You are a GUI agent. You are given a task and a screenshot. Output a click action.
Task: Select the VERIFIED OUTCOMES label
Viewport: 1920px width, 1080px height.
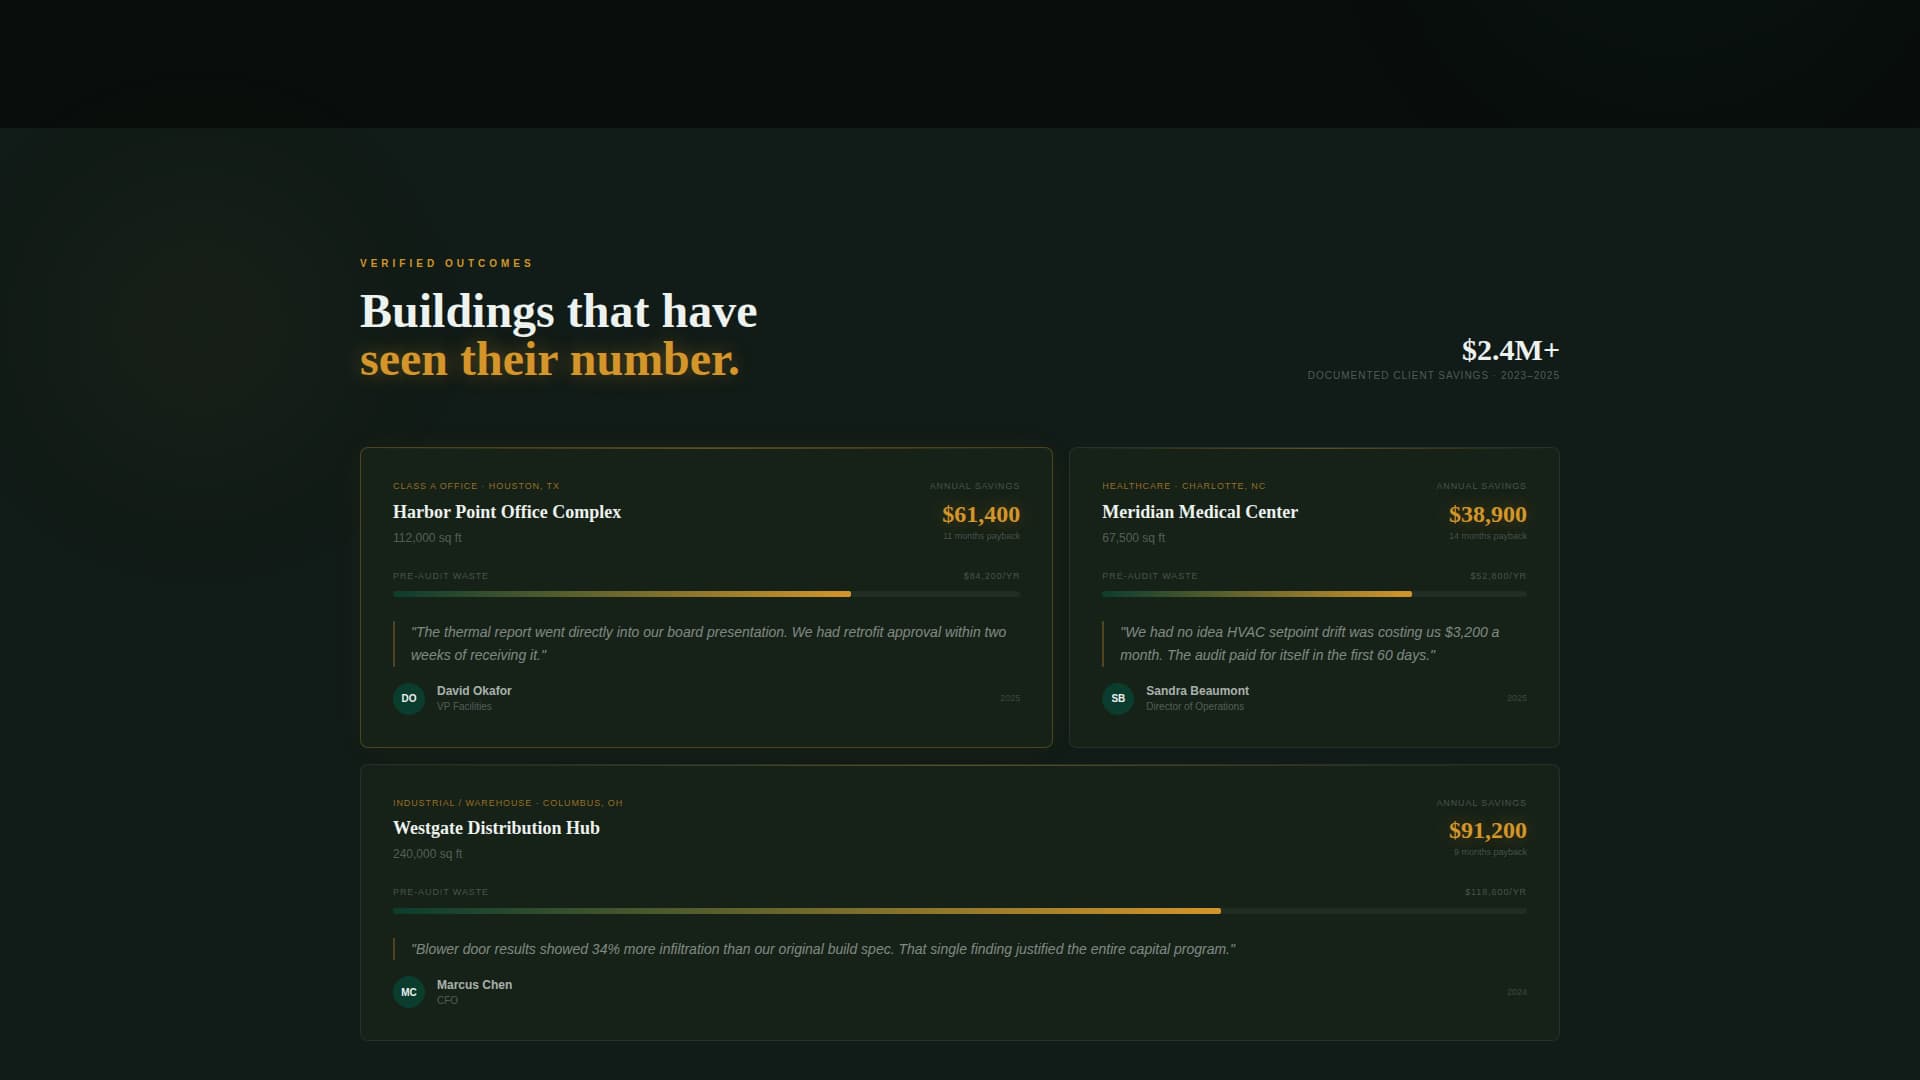(x=446, y=263)
